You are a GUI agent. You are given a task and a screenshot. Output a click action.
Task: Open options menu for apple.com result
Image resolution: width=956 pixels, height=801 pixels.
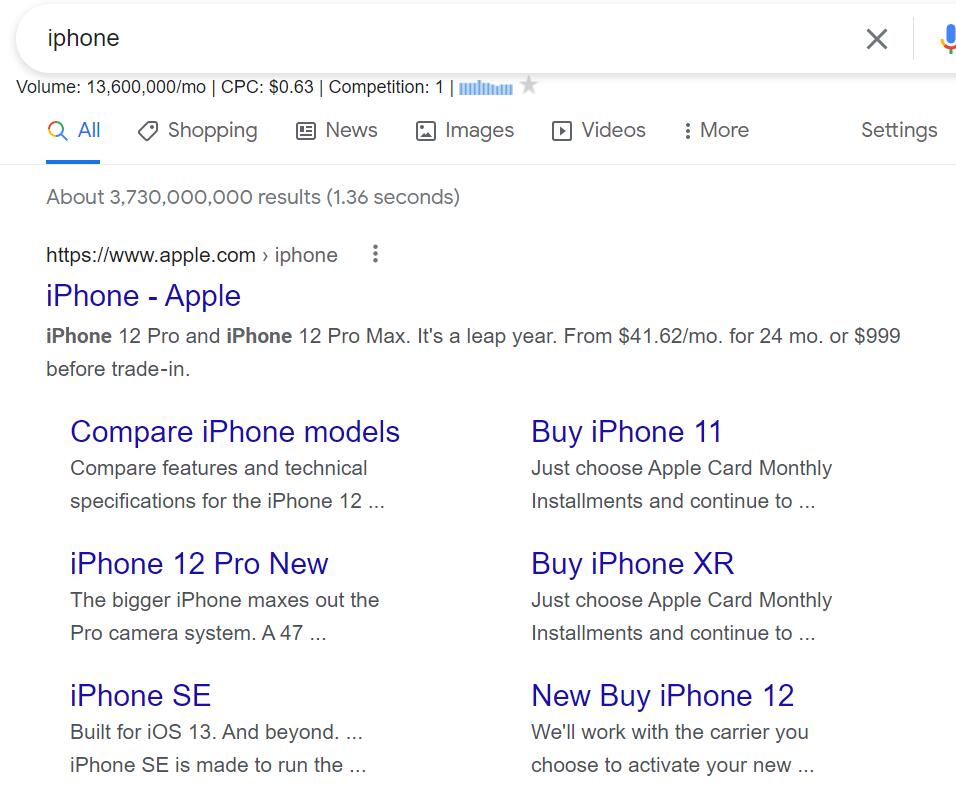[x=376, y=254]
